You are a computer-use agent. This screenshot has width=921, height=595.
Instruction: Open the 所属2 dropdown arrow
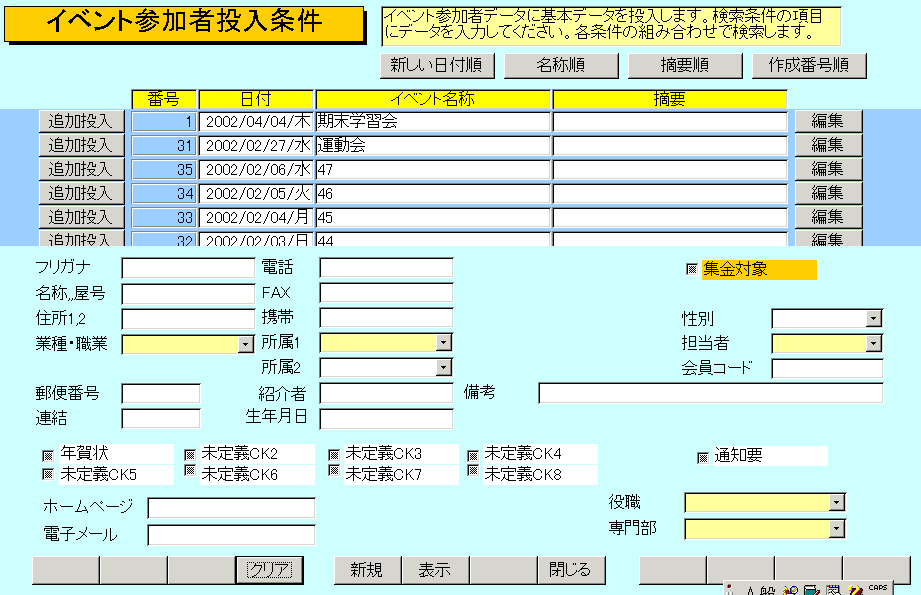(443, 367)
